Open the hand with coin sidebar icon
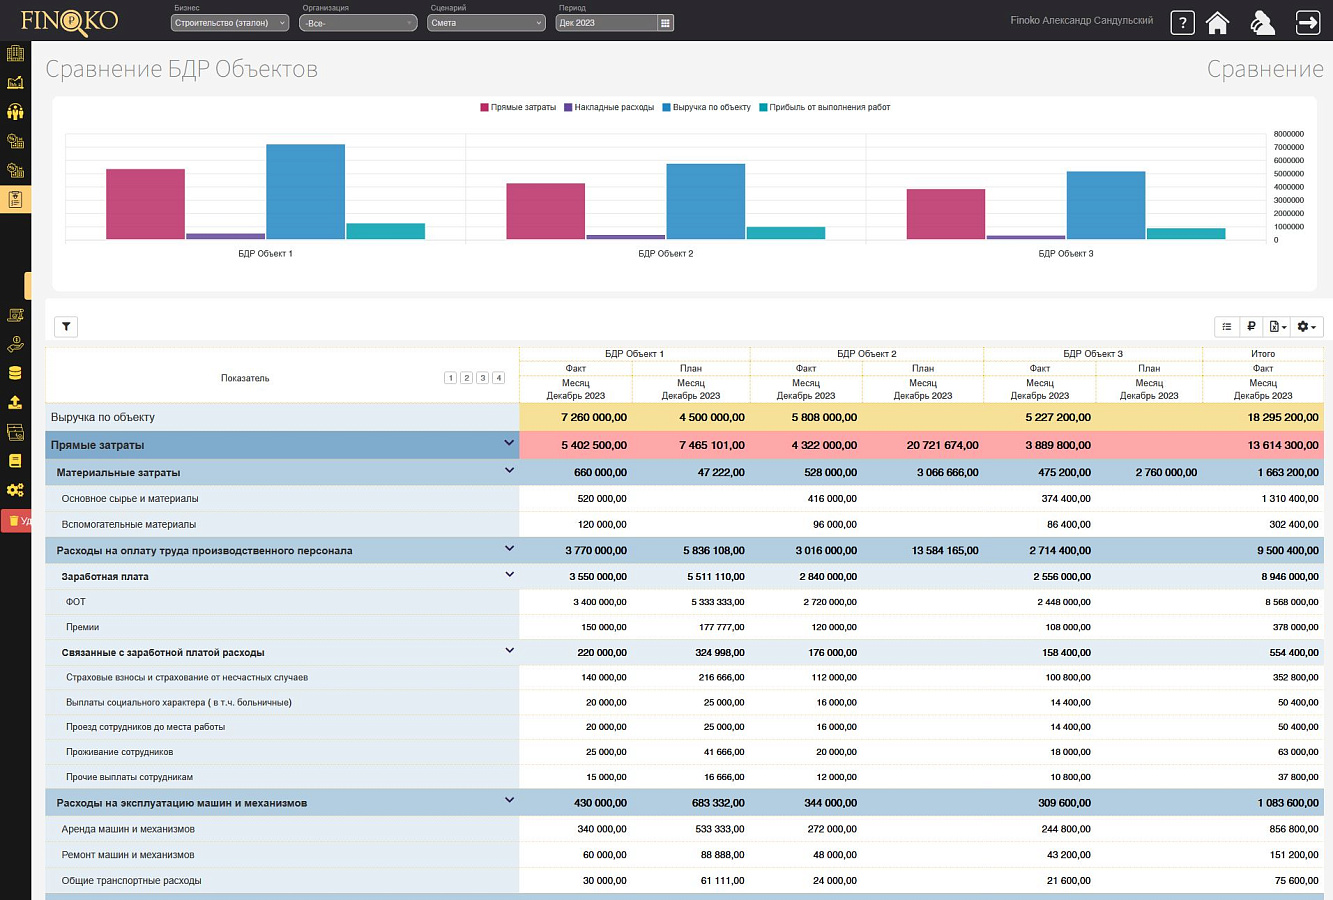The image size is (1333, 900). pos(15,344)
